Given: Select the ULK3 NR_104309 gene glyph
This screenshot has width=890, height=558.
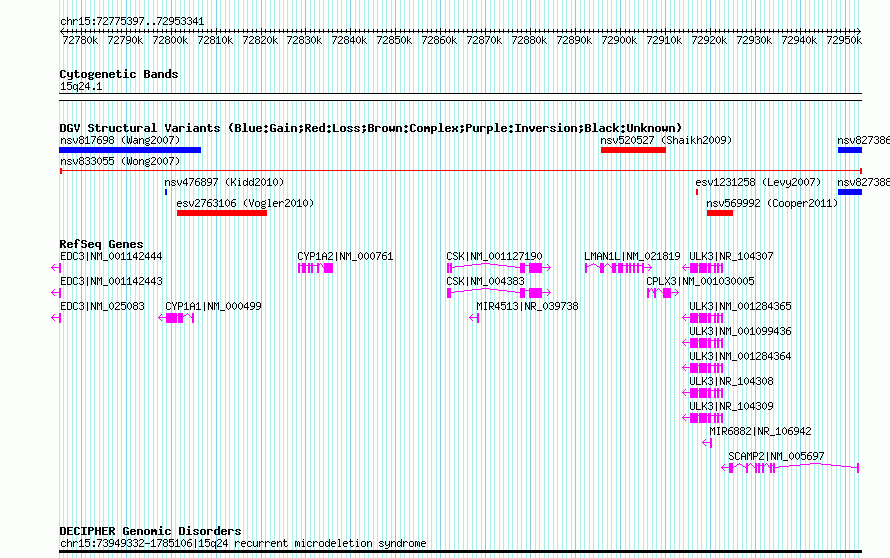Looking at the screenshot, I should [703, 418].
